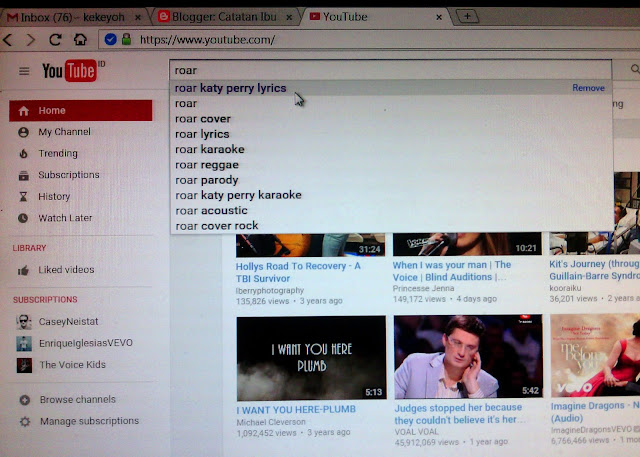Open I WANT YOU HERE-PLUMB title link
Viewport: 640px width, 457px height.
[296, 409]
